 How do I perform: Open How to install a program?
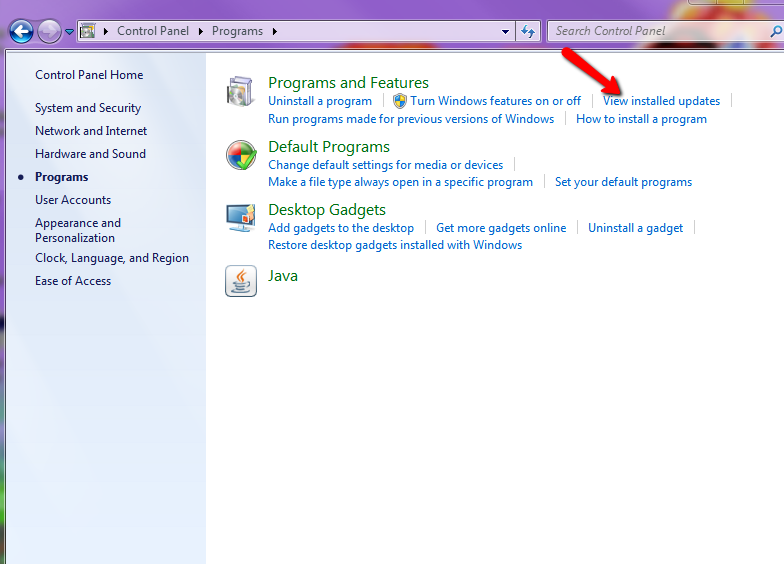pyautogui.click(x=642, y=119)
